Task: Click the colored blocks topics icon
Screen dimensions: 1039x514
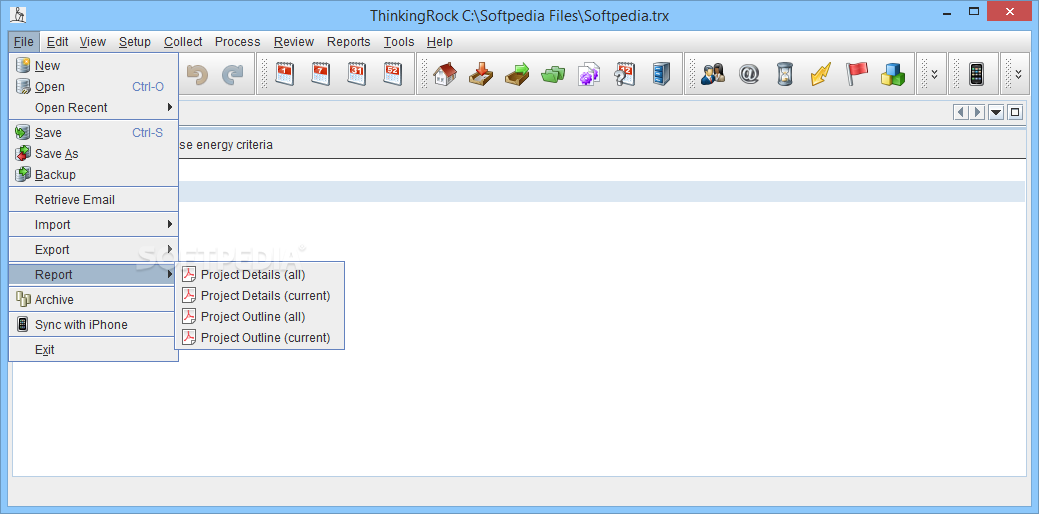Action: 893,74
